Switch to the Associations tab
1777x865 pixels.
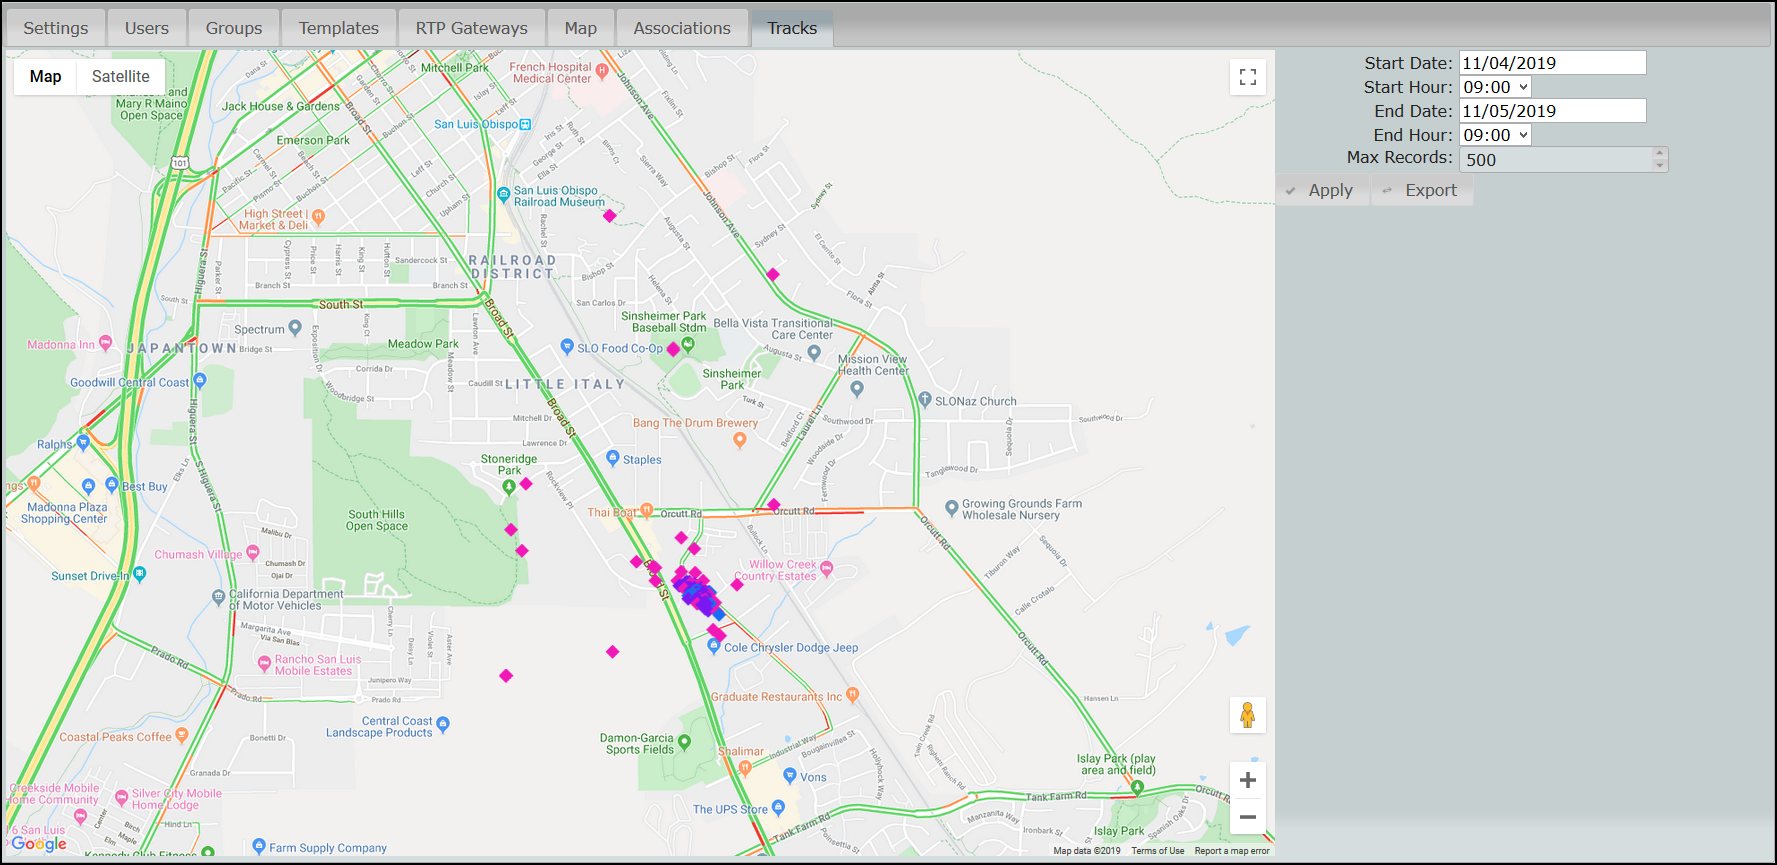pyautogui.click(x=682, y=28)
